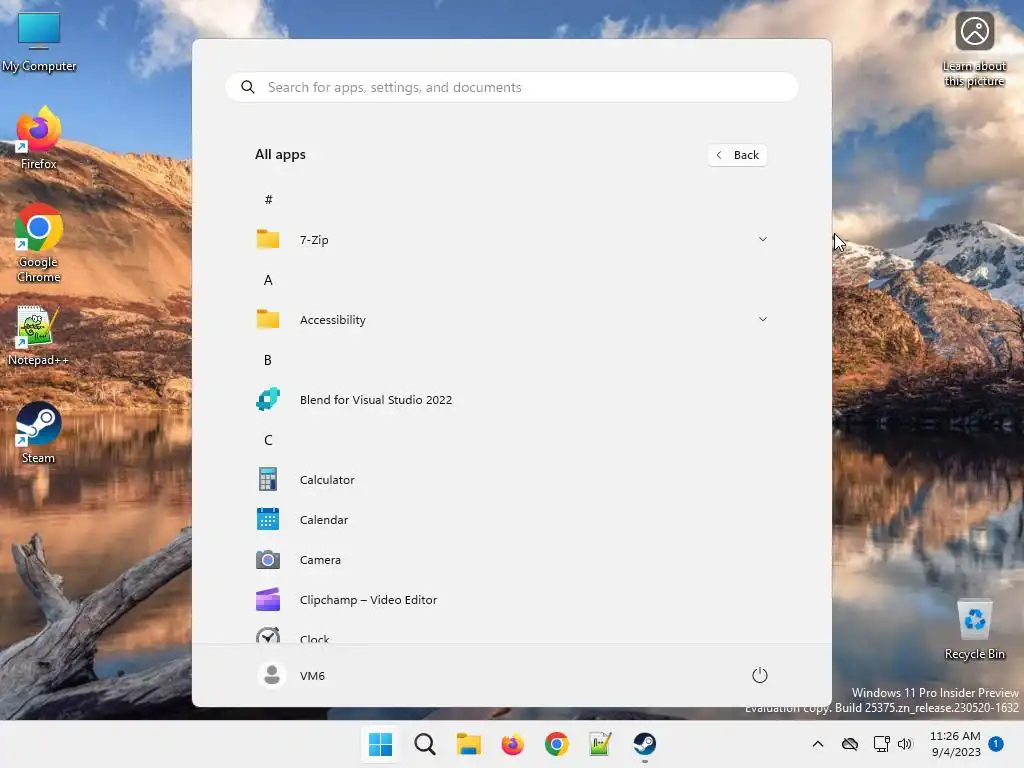The width and height of the screenshot is (1024, 768).
Task: Open the VM6 user account avatar
Action: (272, 675)
